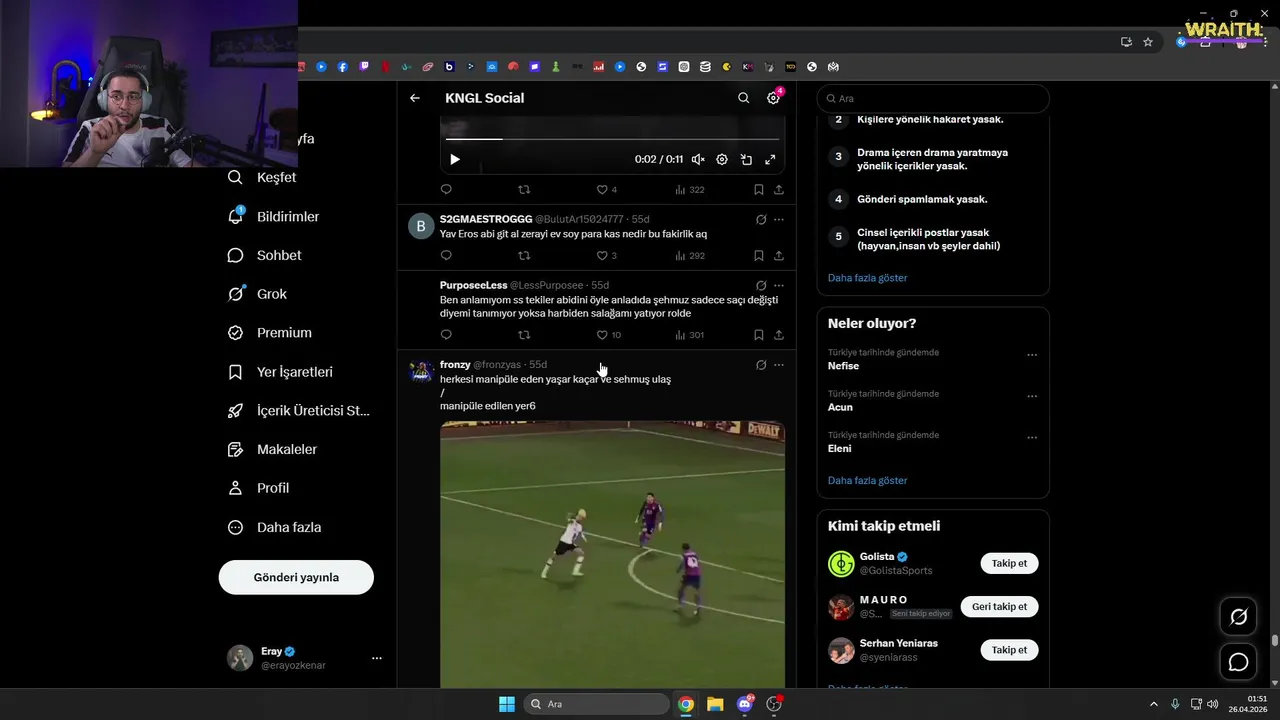
Task: Open floating chat messages button
Action: [1238, 662]
